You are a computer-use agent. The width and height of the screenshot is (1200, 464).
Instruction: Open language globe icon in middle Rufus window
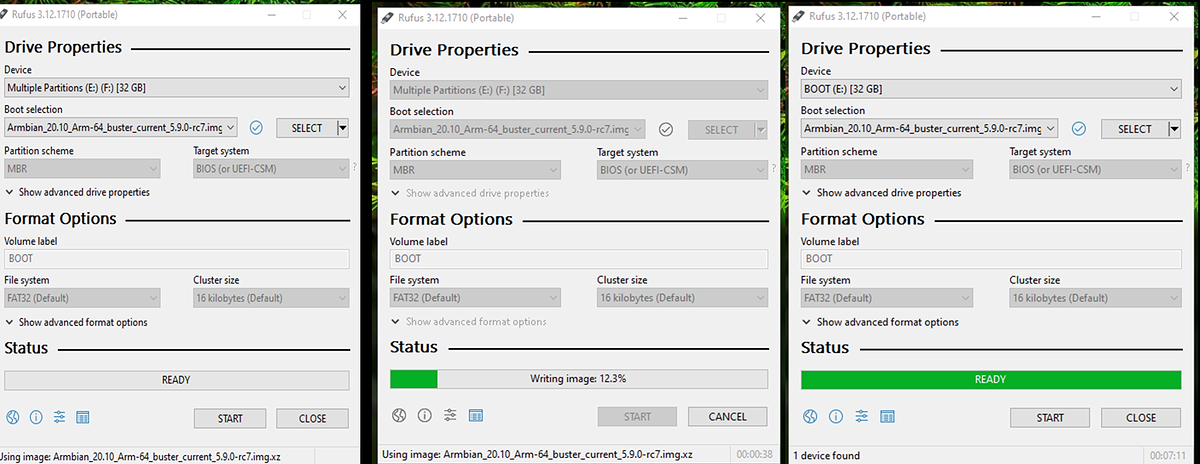(398, 416)
